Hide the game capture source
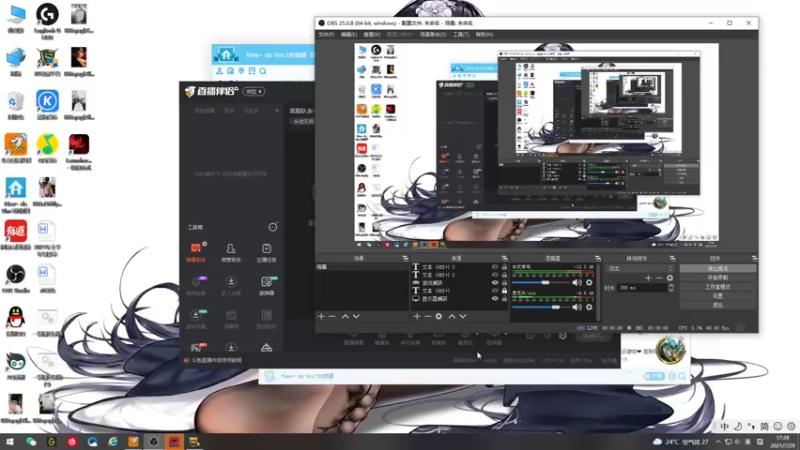The image size is (800, 450). [494, 283]
